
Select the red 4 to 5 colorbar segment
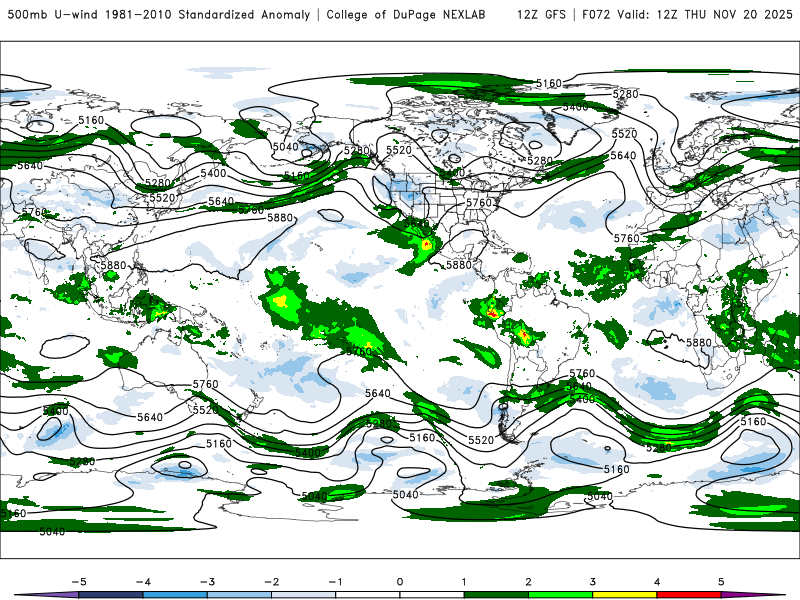point(689,595)
